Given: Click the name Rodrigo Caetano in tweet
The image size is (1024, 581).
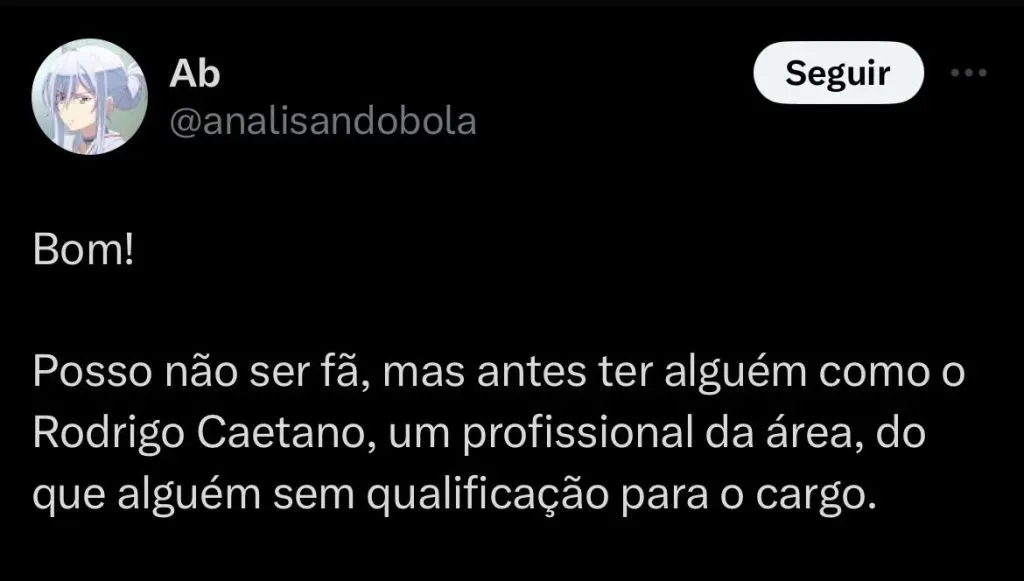Looking at the screenshot, I should click(198, 434).
